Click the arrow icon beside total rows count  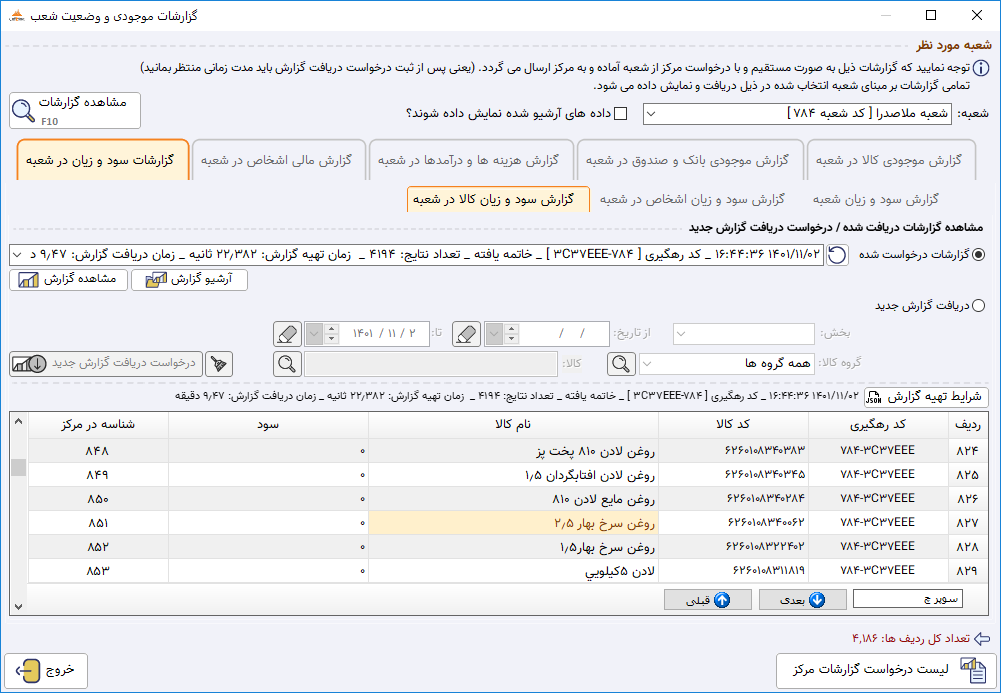tap(982, 638)
